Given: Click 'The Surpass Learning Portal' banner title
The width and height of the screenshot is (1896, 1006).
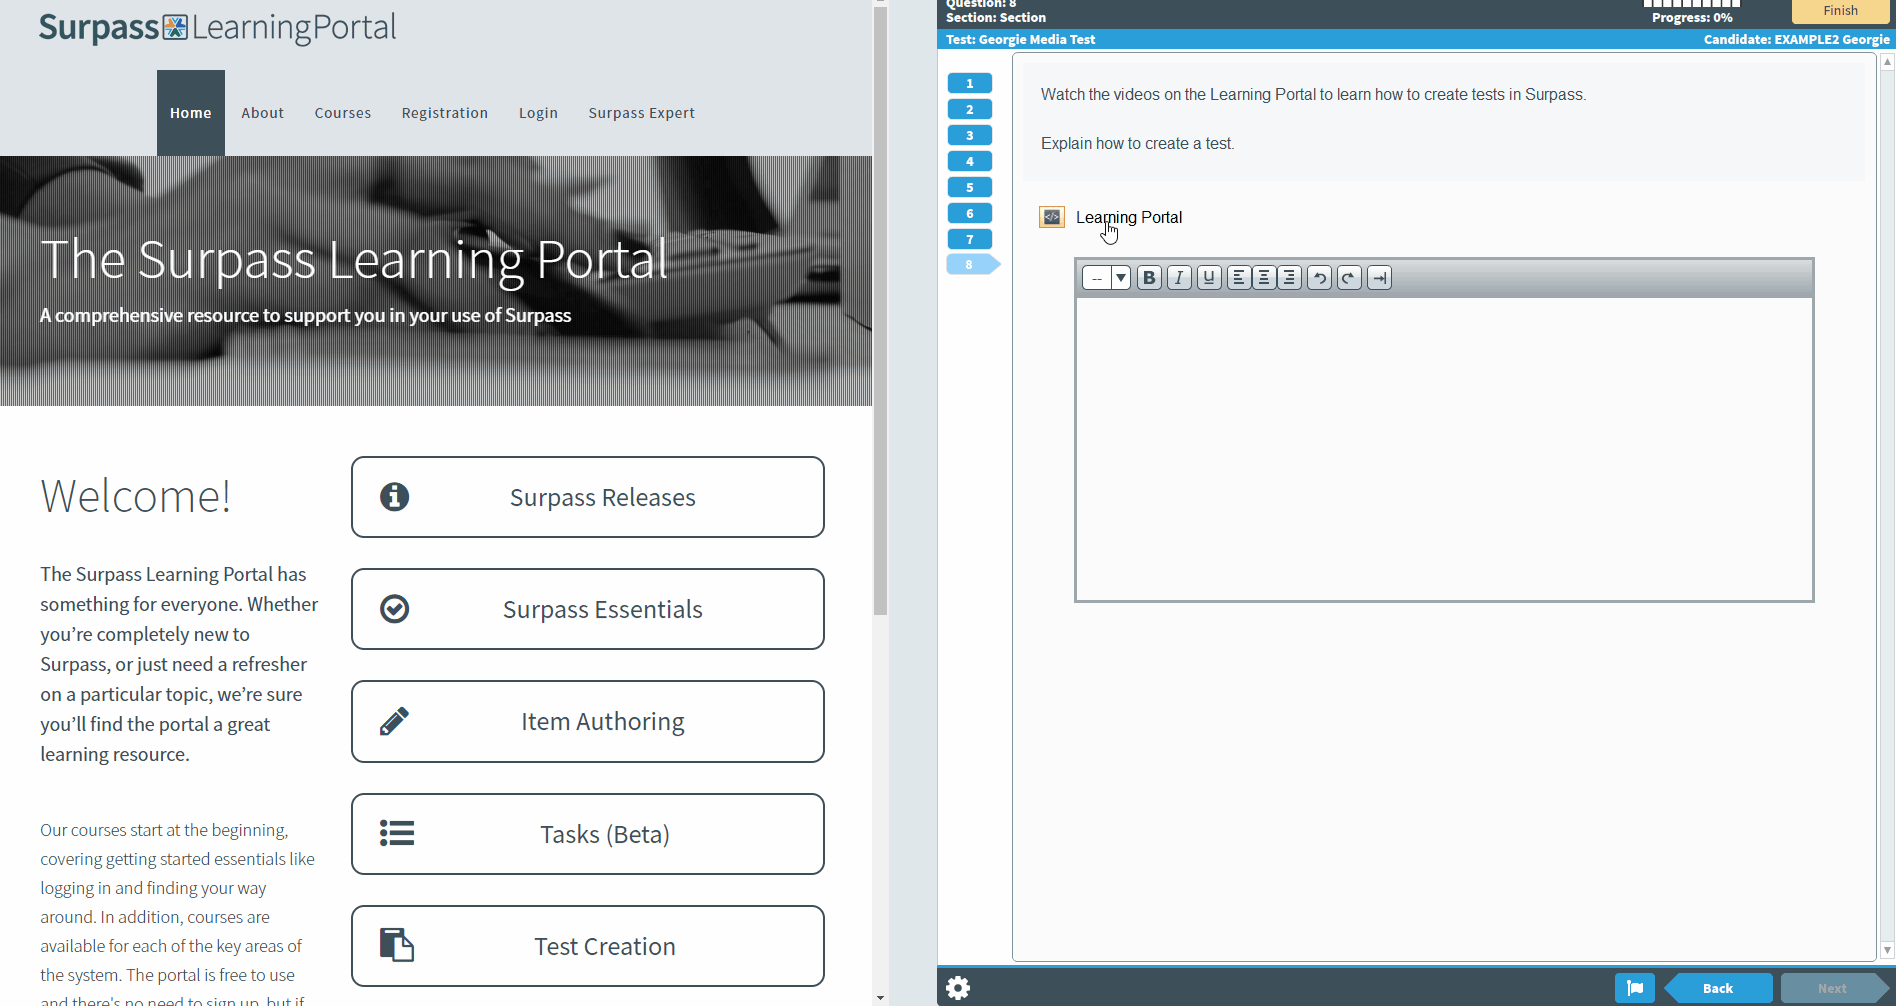Looking at the screenshot, I should (354, 260).
